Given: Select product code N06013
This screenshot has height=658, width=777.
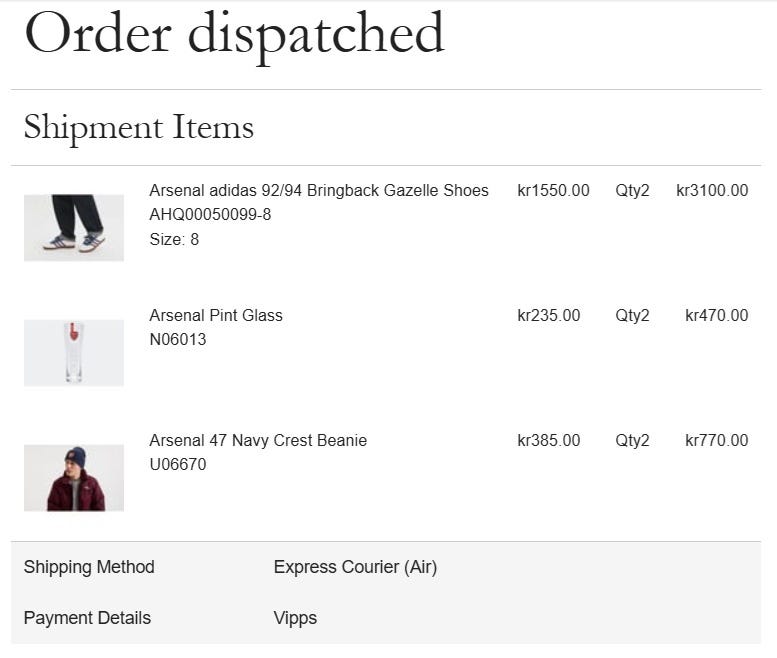Looking at the screenshot, I should click(178, 340).
